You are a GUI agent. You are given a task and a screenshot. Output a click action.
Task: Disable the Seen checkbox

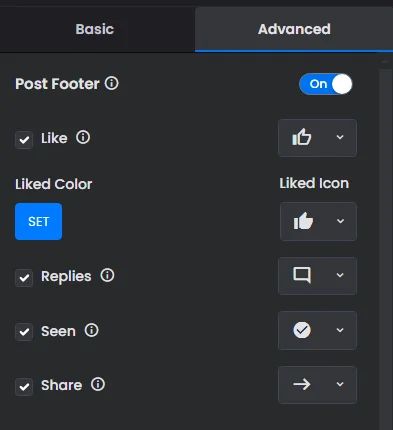[24, 332]
